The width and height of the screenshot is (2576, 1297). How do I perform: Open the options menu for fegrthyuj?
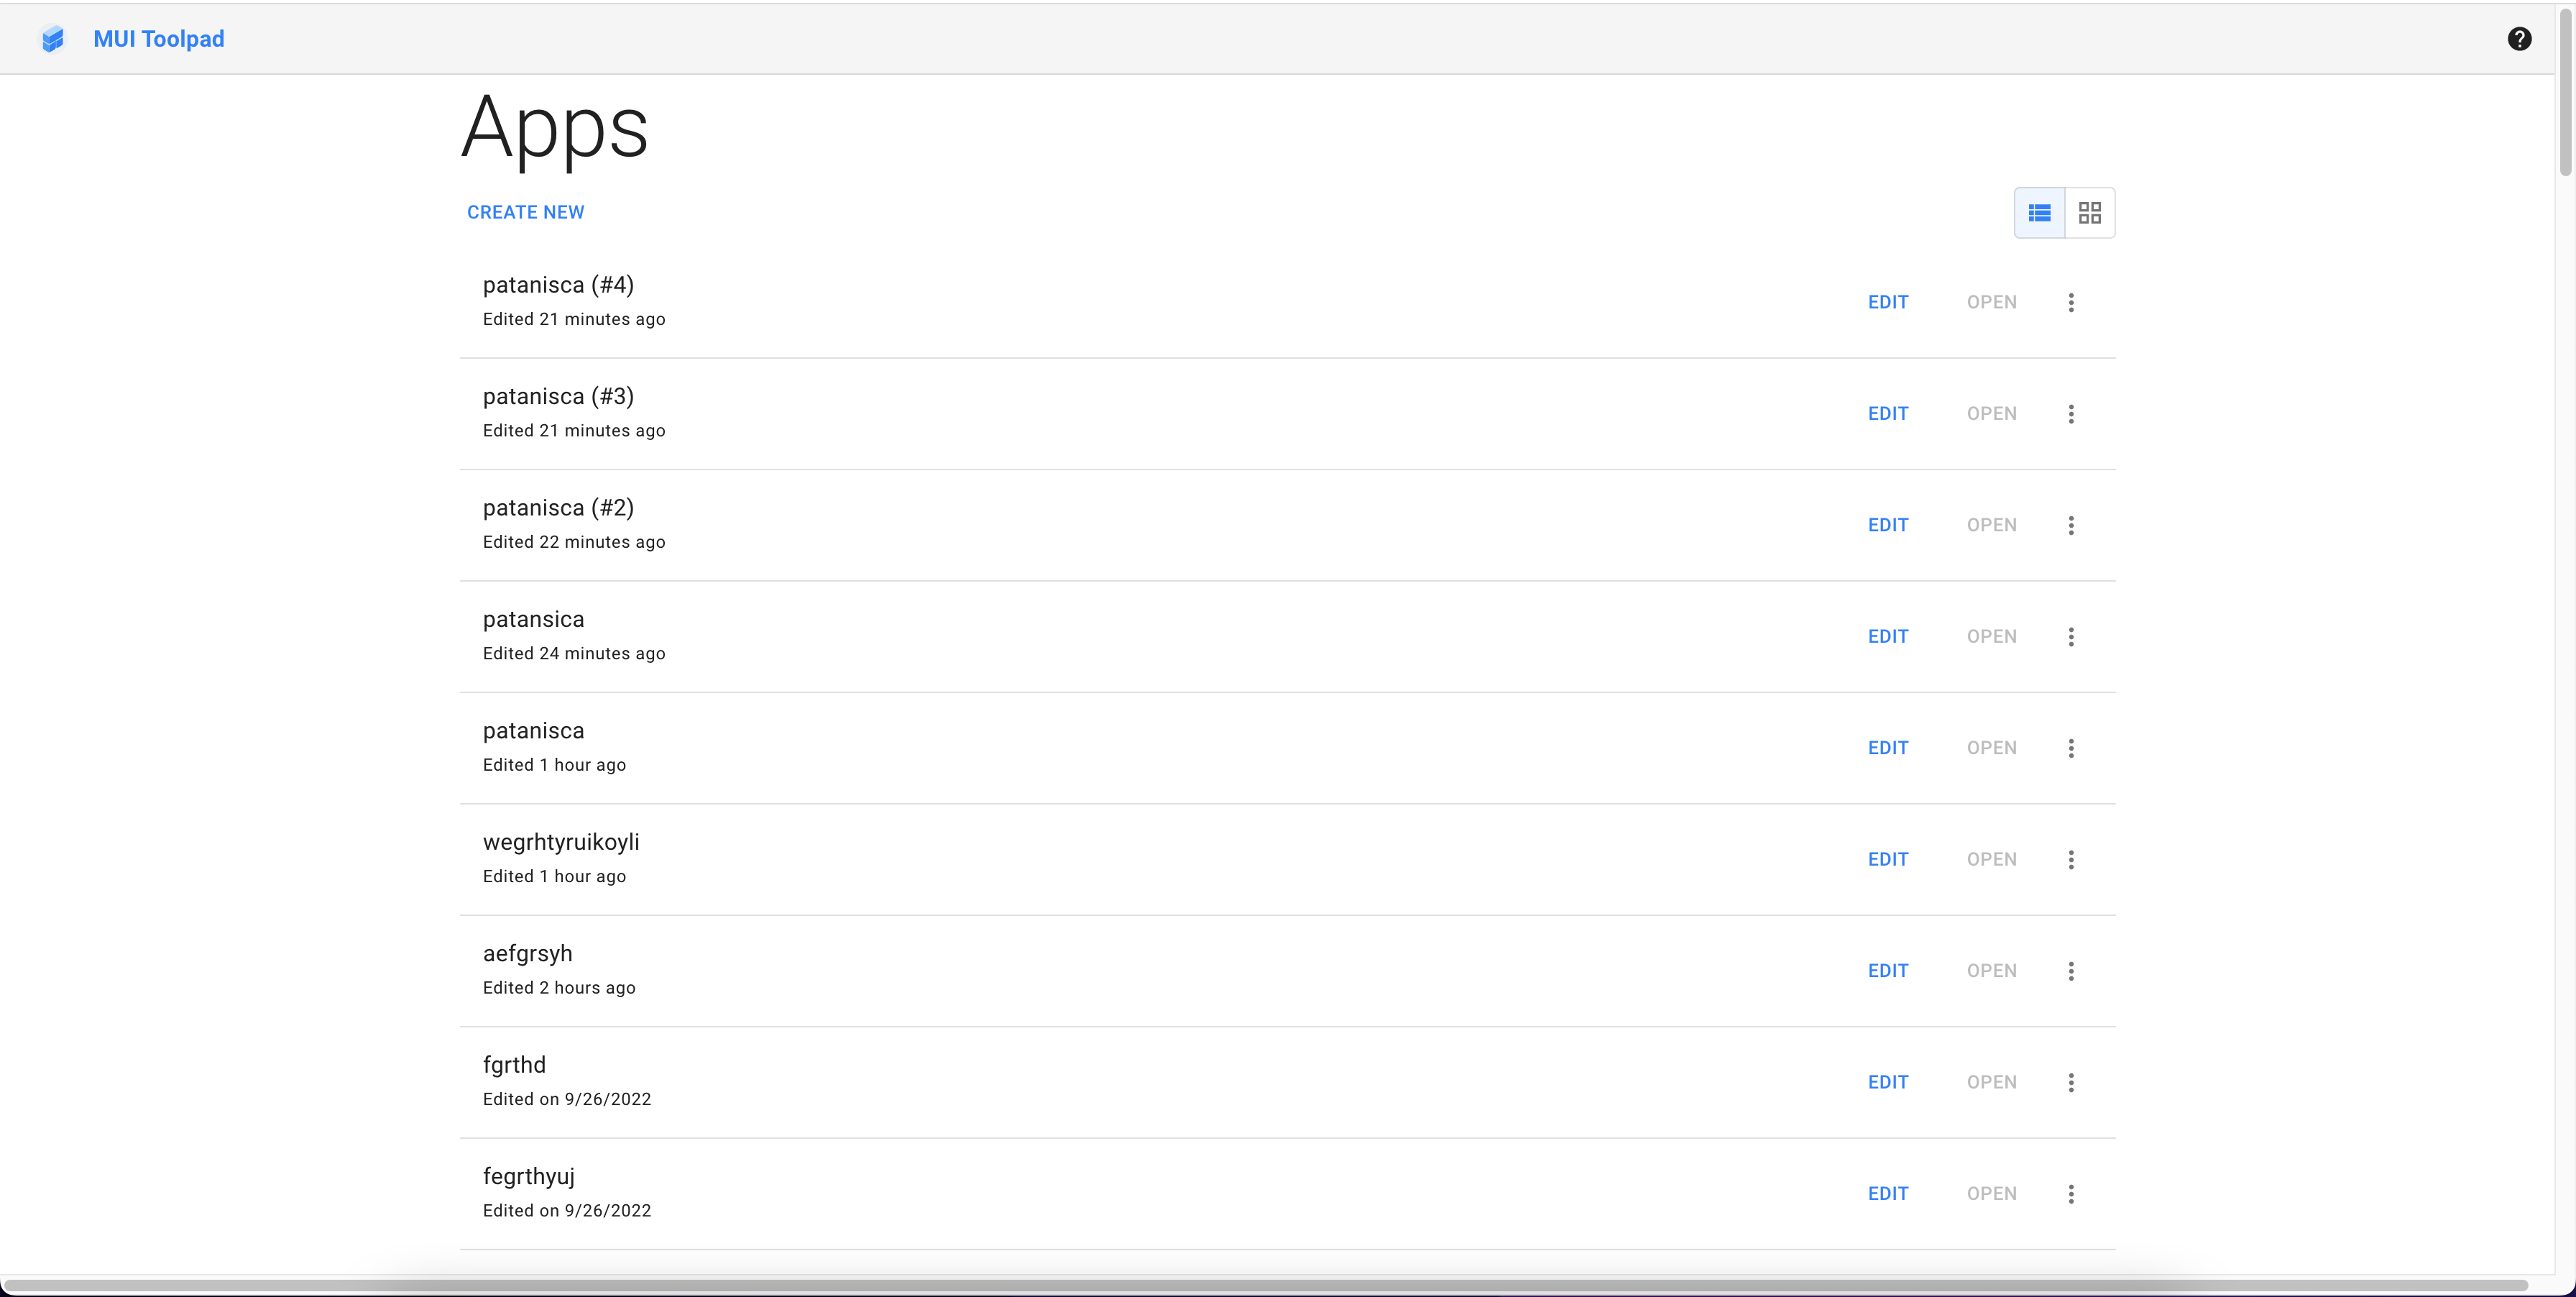coord(2071,1193)
